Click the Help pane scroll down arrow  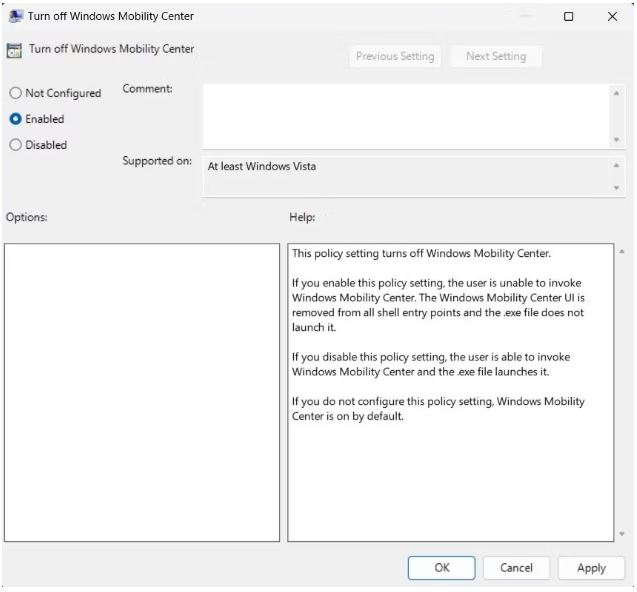click(x=622, y=533)
